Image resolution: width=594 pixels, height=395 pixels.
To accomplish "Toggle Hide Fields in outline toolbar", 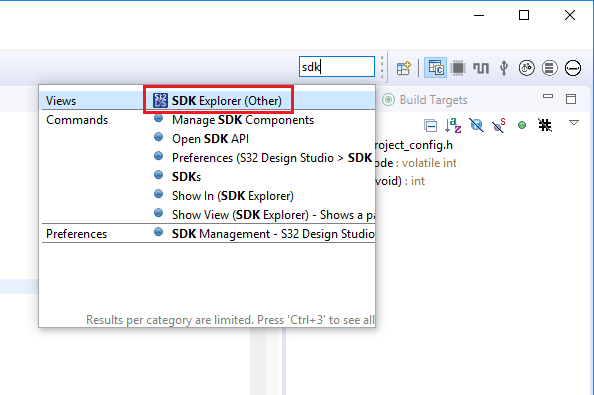I will coord(476,125).
